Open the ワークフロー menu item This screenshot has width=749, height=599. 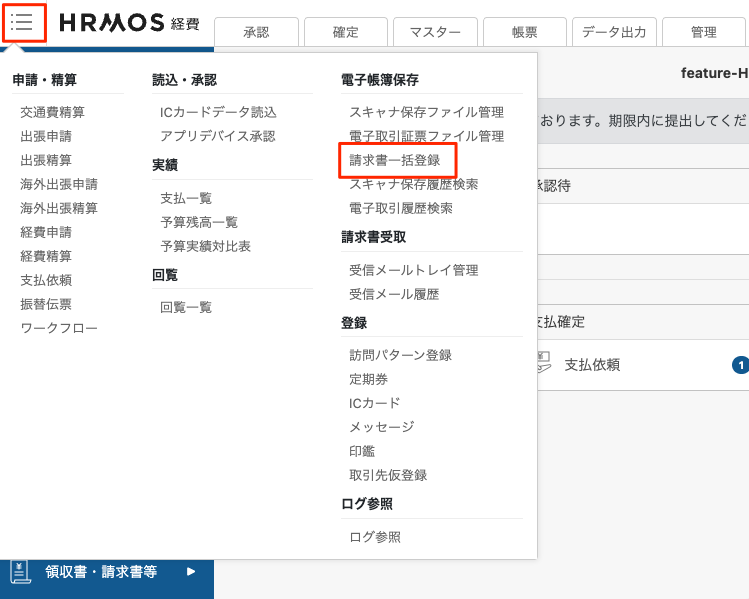click(59, 328)
